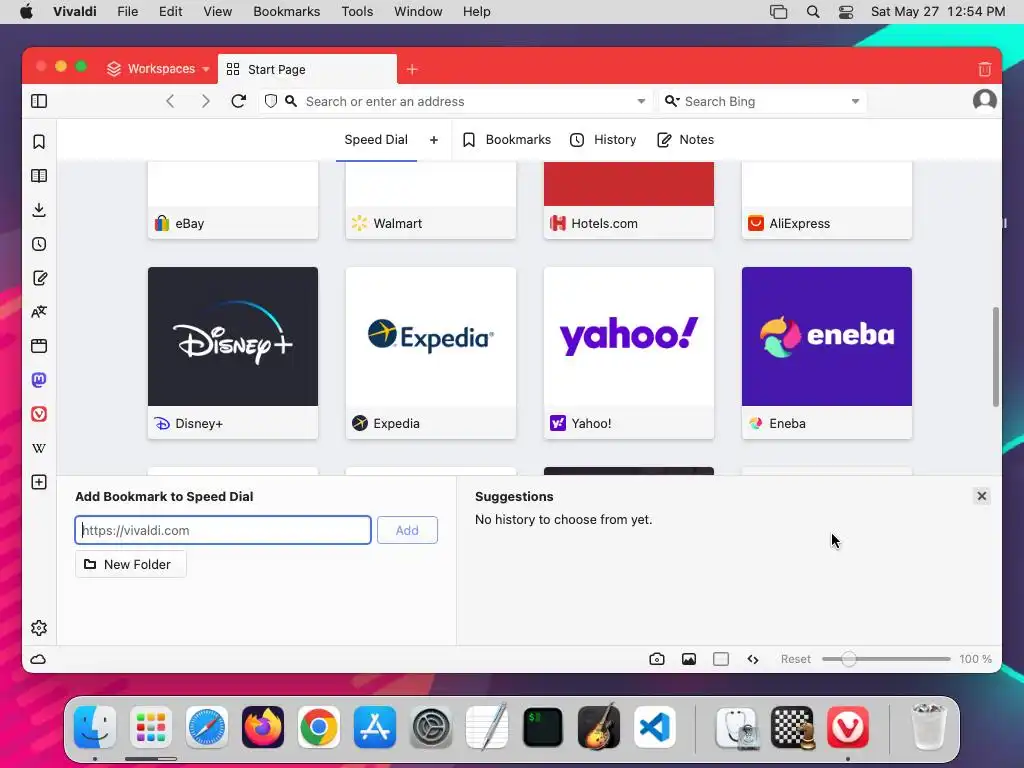
Task: Open the Window panel in sidebar
Action: coord(39,346)
